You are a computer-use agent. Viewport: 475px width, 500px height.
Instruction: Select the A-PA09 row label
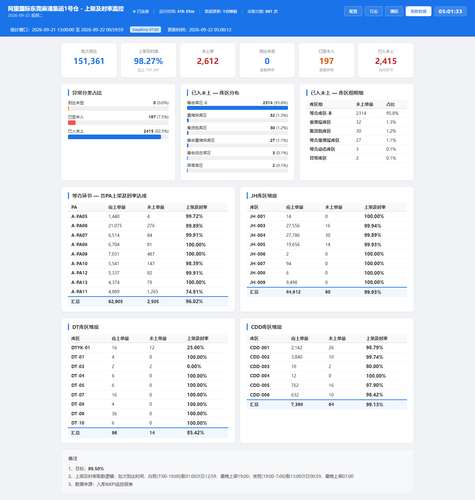[x=79, y=254]
